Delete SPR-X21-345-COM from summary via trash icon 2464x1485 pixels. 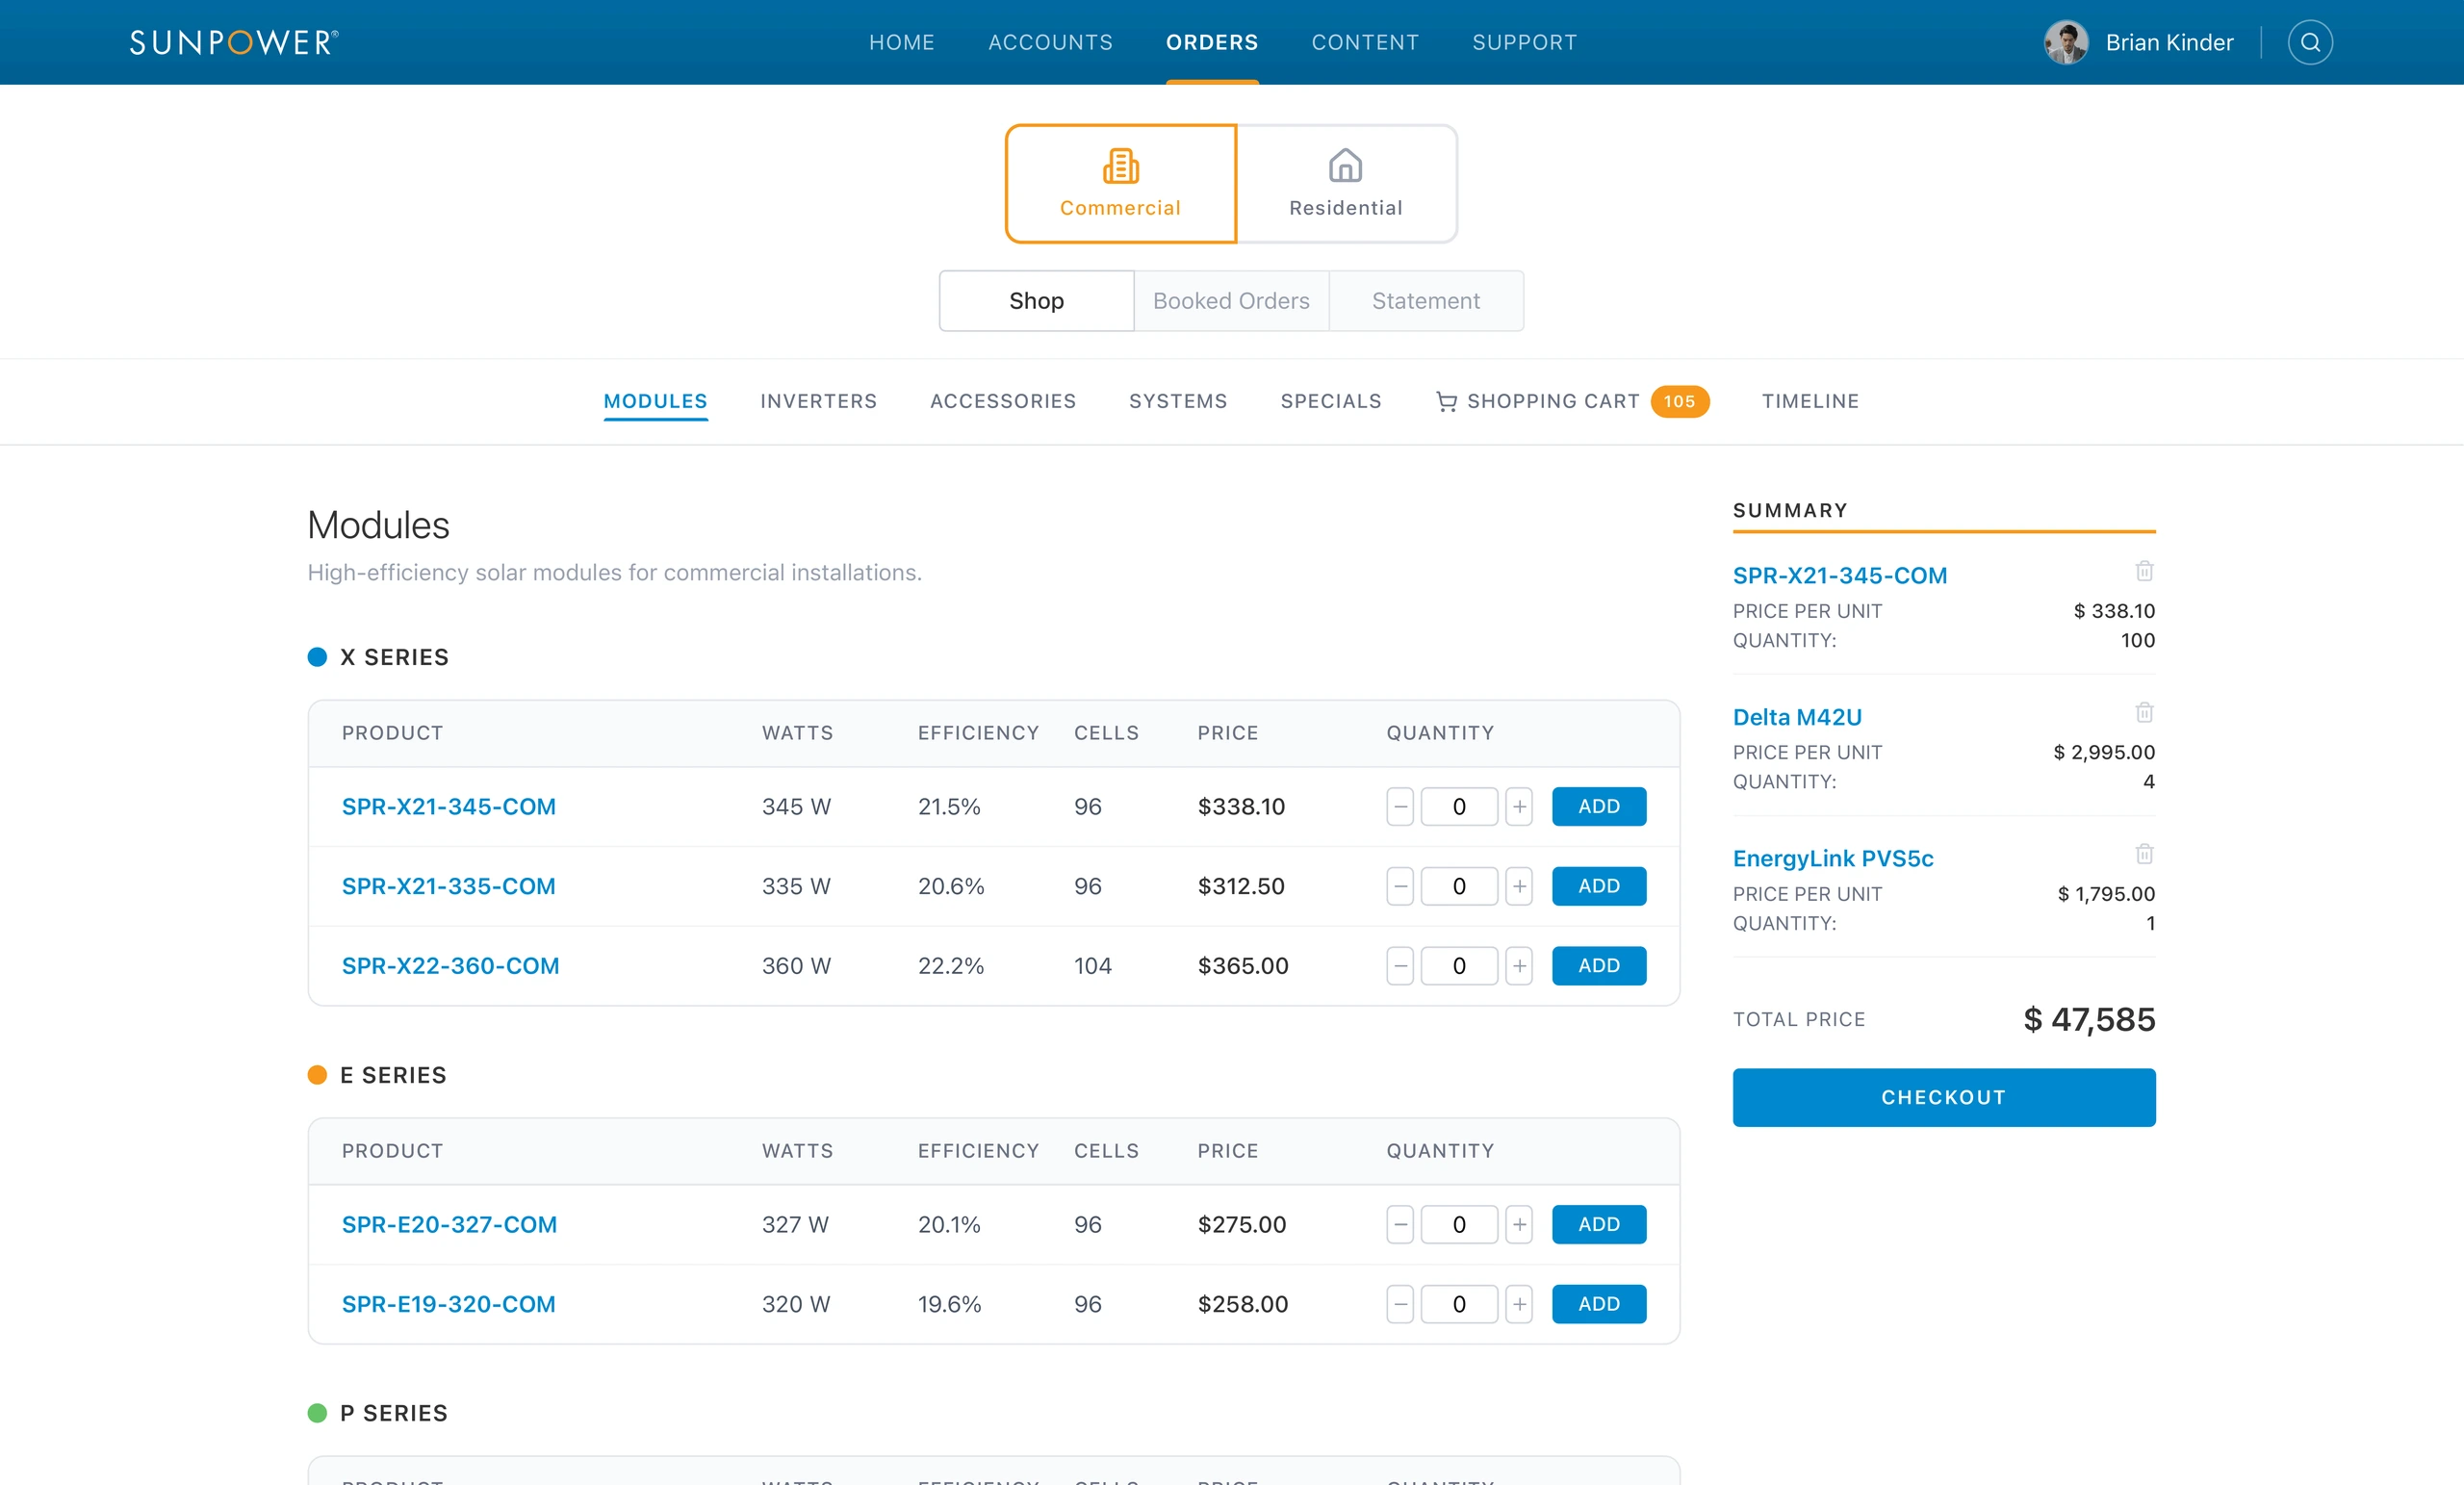click(x=2144, y=571)
